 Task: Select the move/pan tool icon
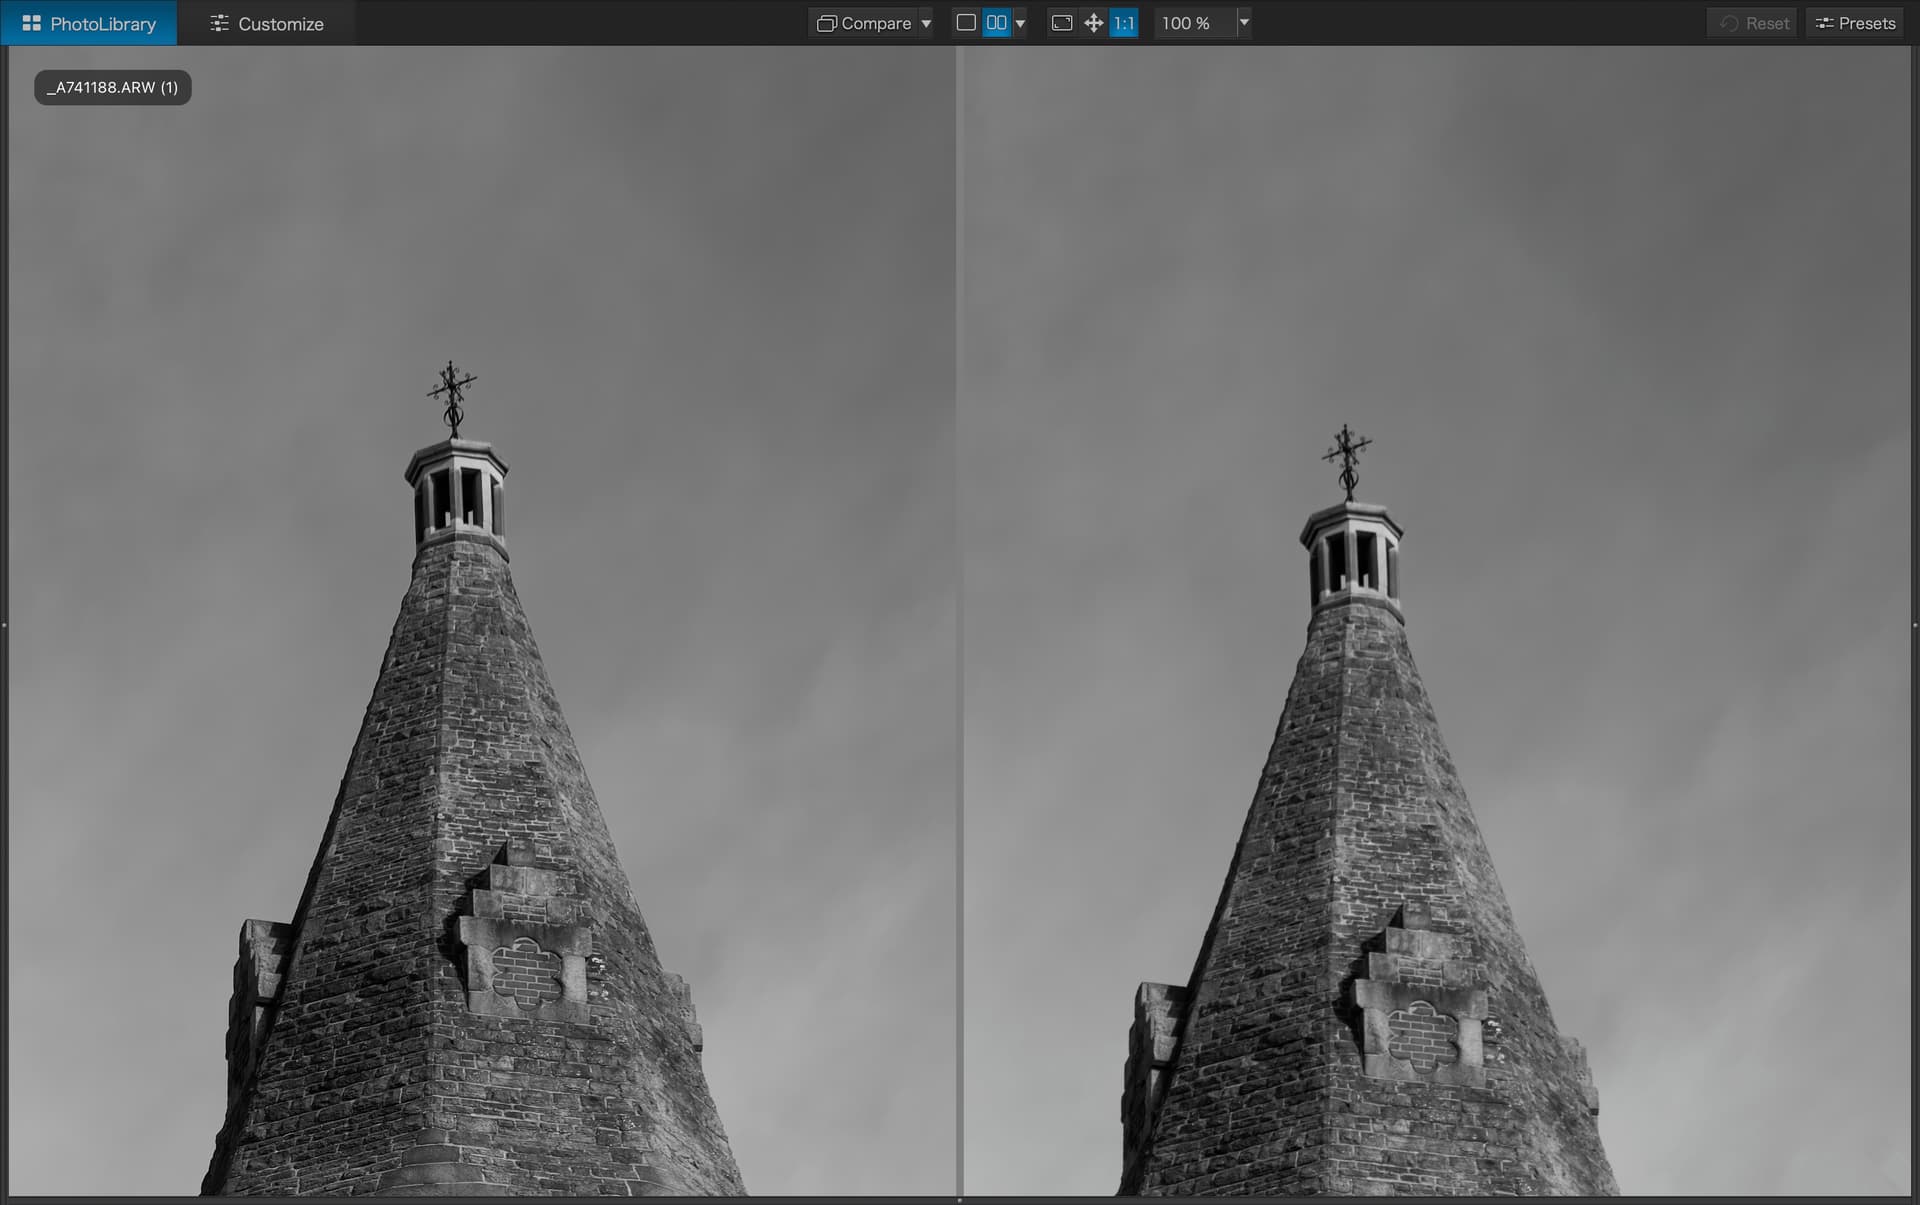point(1093,22)
